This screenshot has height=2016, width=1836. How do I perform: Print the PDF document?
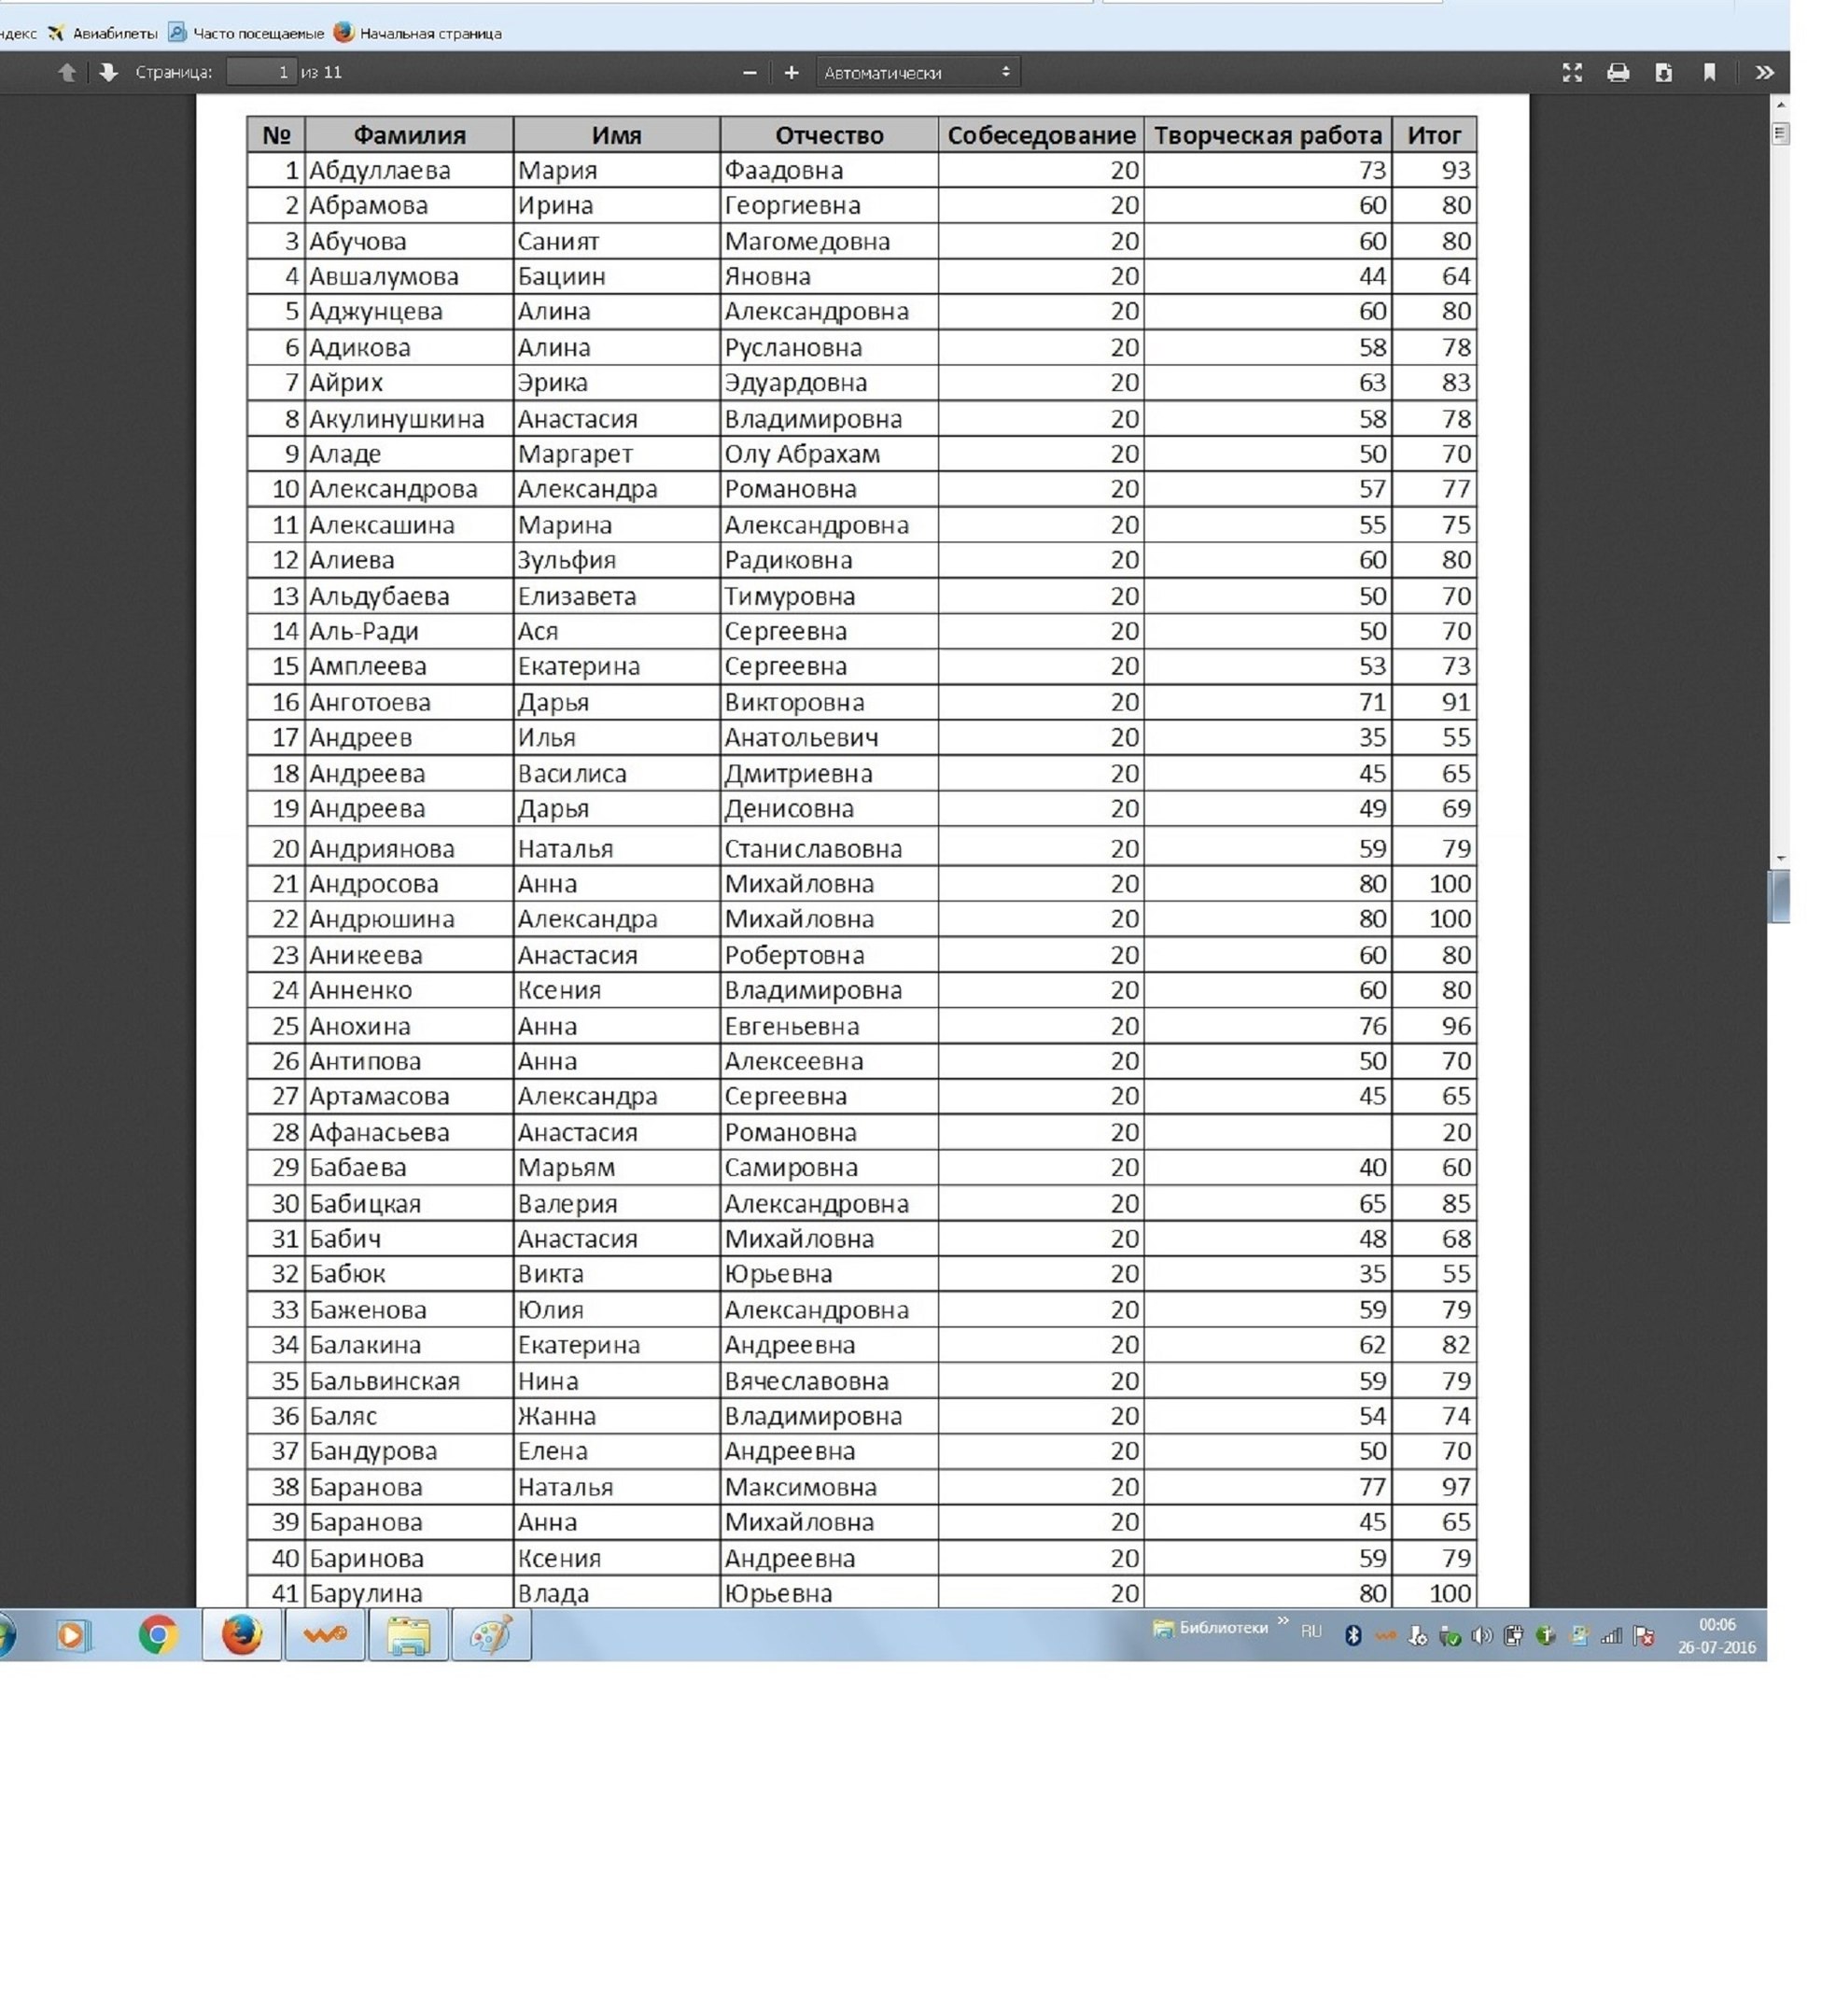pyautogui.click(x=1618, y=73)
